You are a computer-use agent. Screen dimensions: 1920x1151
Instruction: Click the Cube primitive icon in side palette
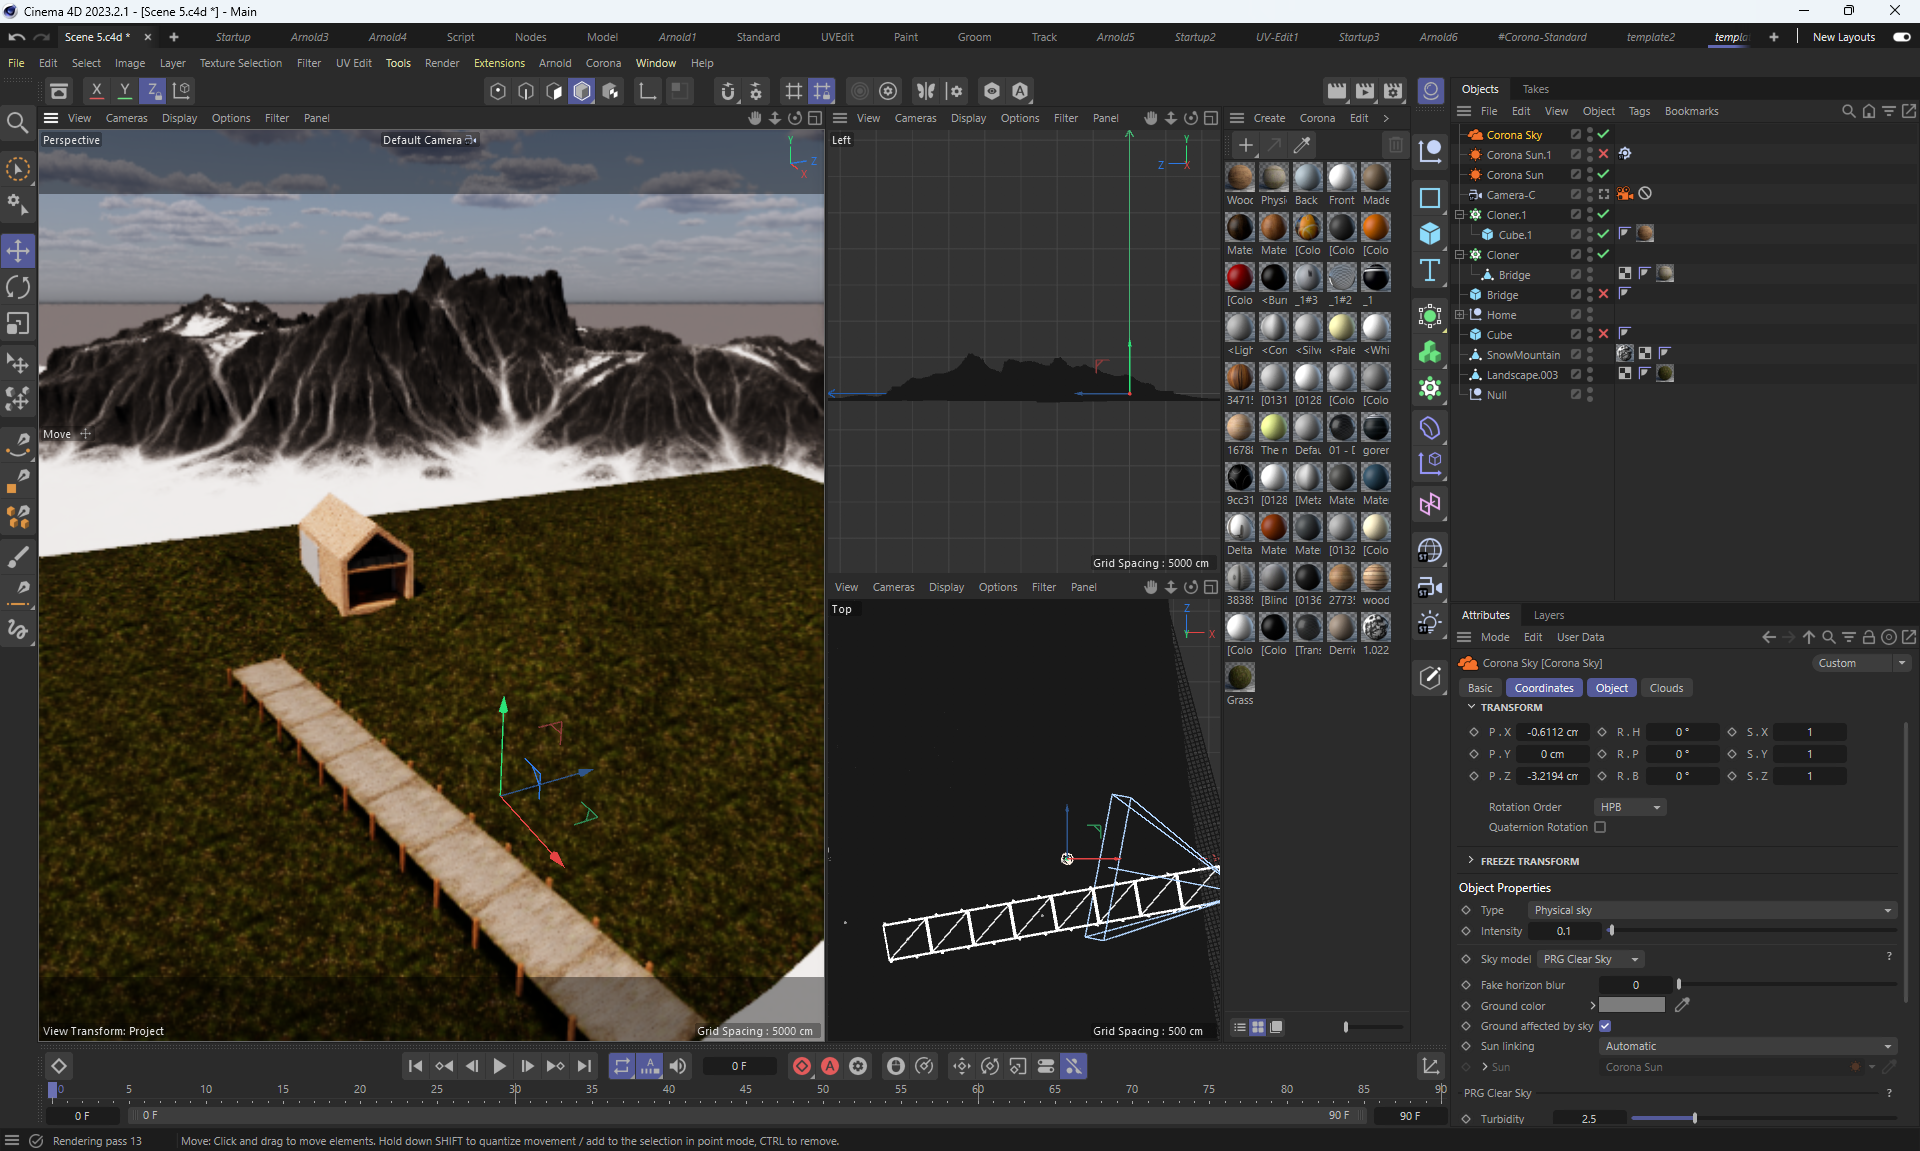tap(1430, 234)
